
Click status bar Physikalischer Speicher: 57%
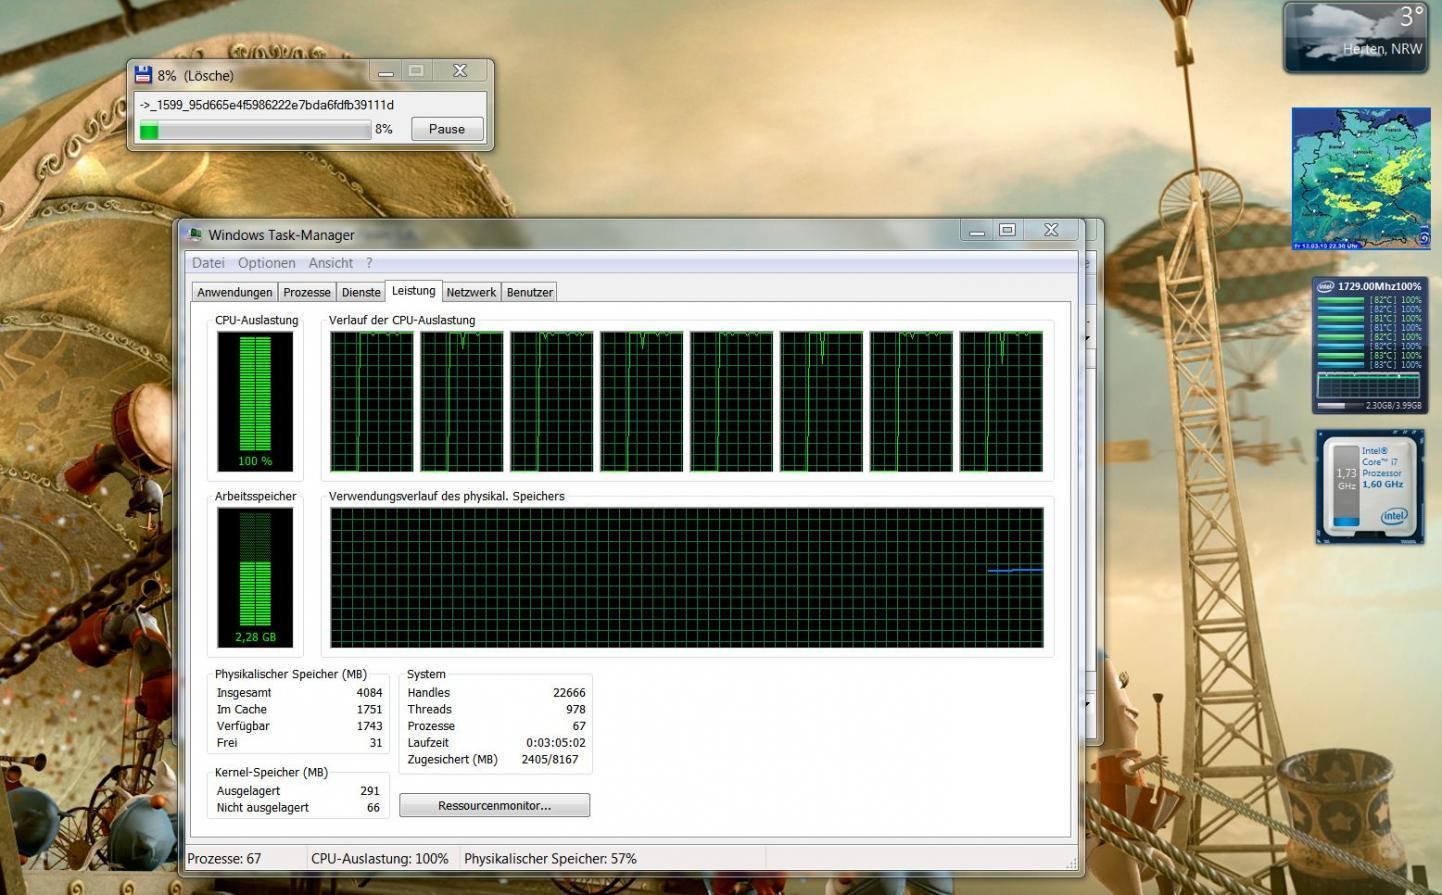click(x=550, y=858)
